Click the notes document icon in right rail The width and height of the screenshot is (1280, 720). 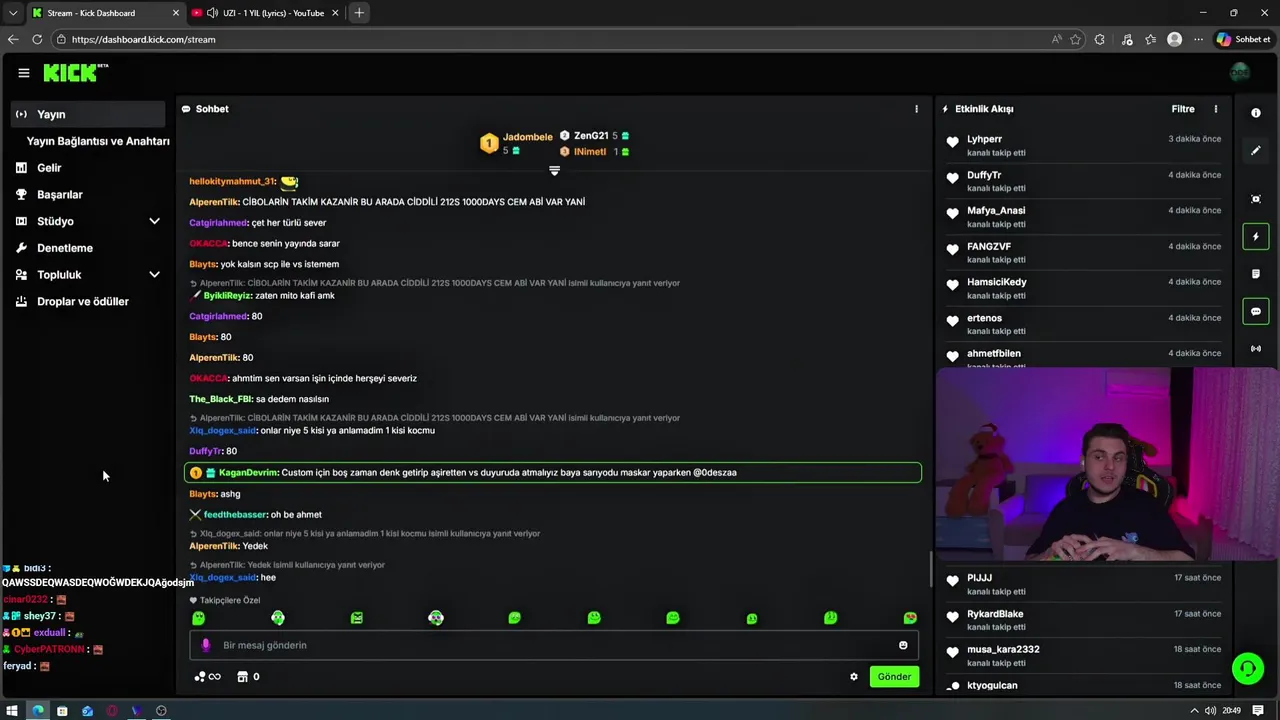[1256, 274]
